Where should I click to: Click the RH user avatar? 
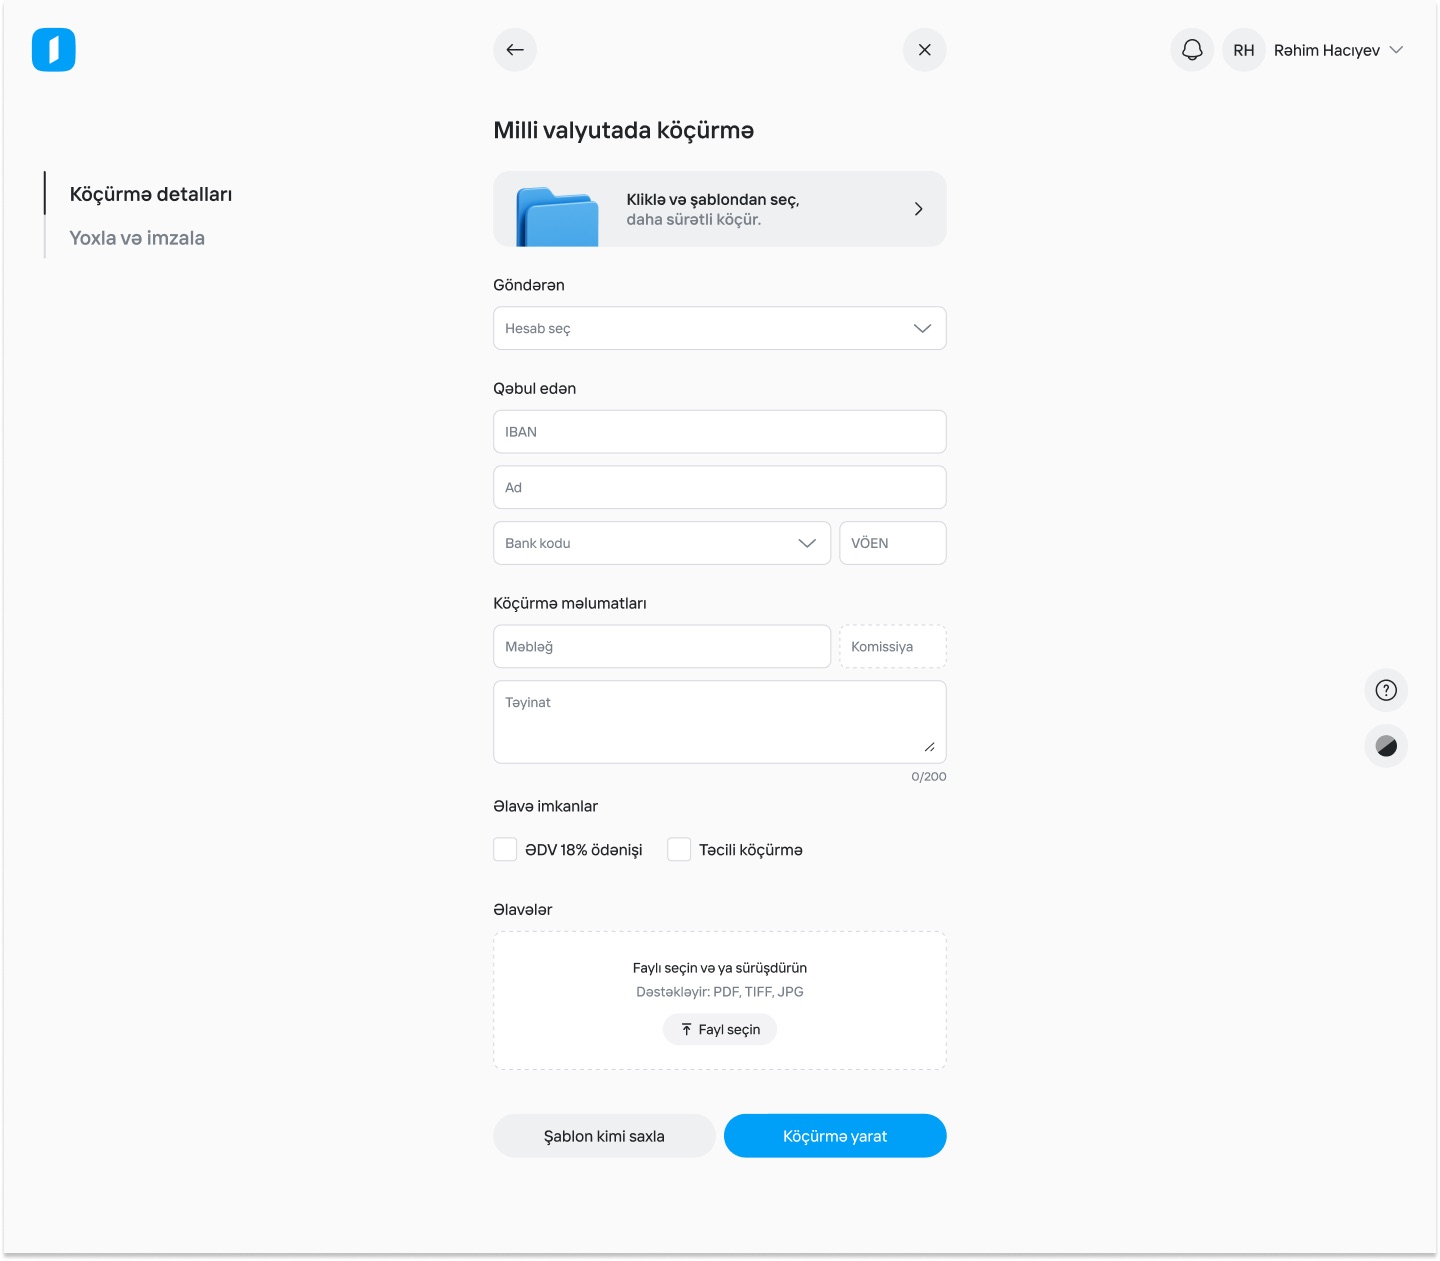coord(1244,50)
